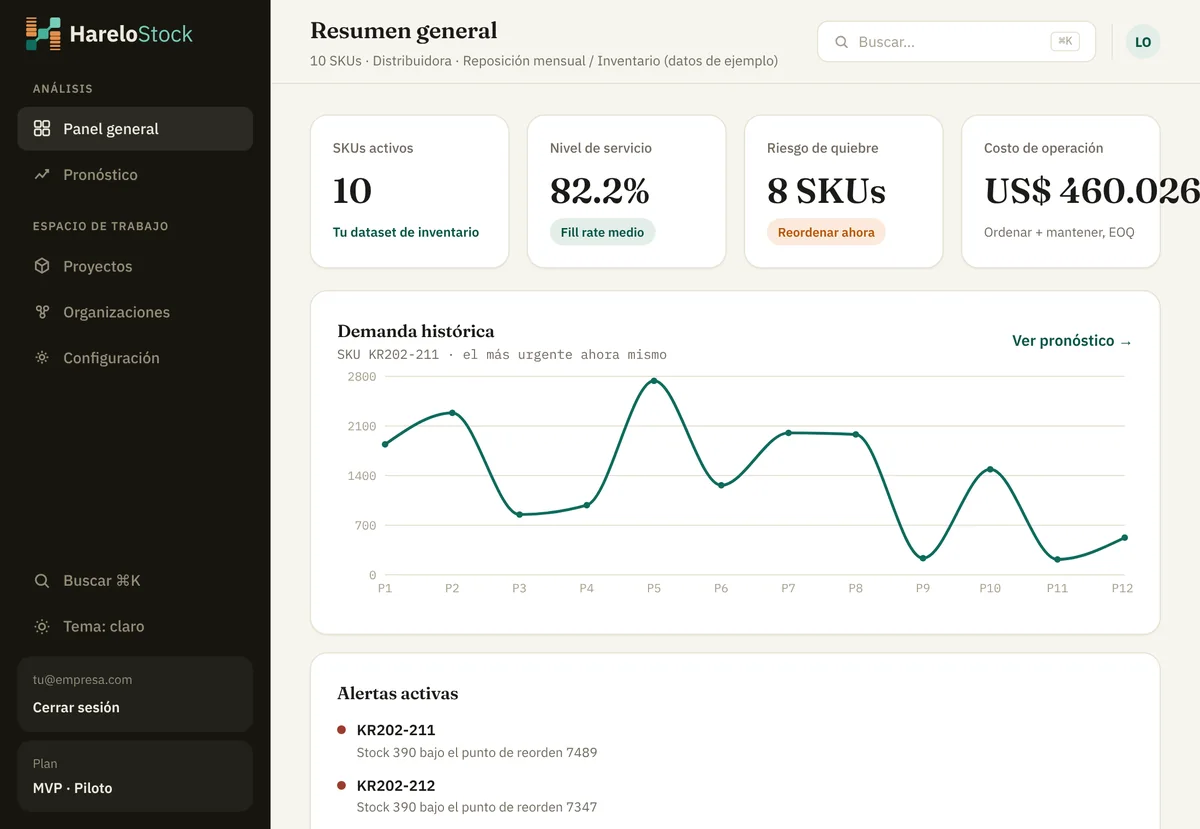
Task: Click the sun icon next to Tema: claro
Action: coord(42,627)
